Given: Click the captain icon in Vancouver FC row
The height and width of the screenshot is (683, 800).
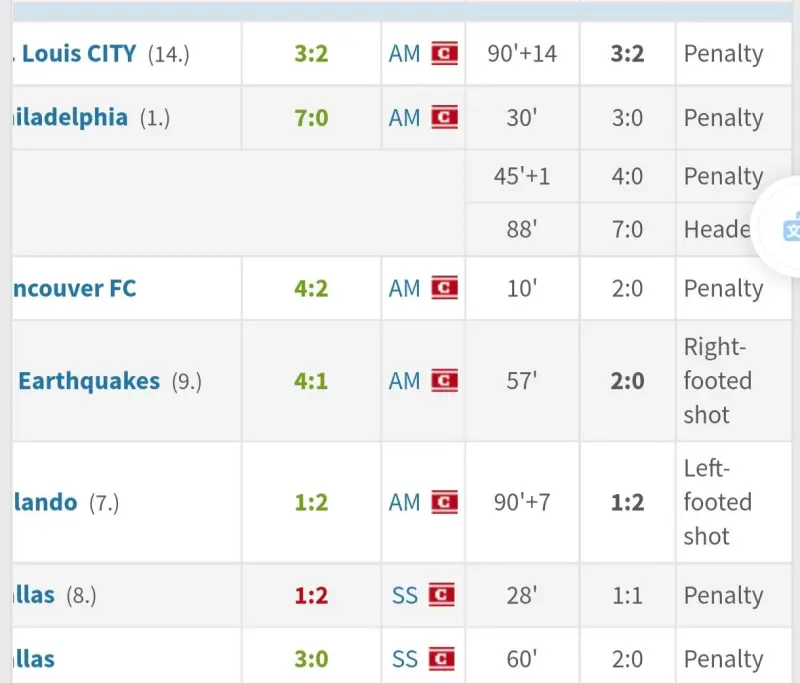Looking at the screenshot, I should point(445,289).
